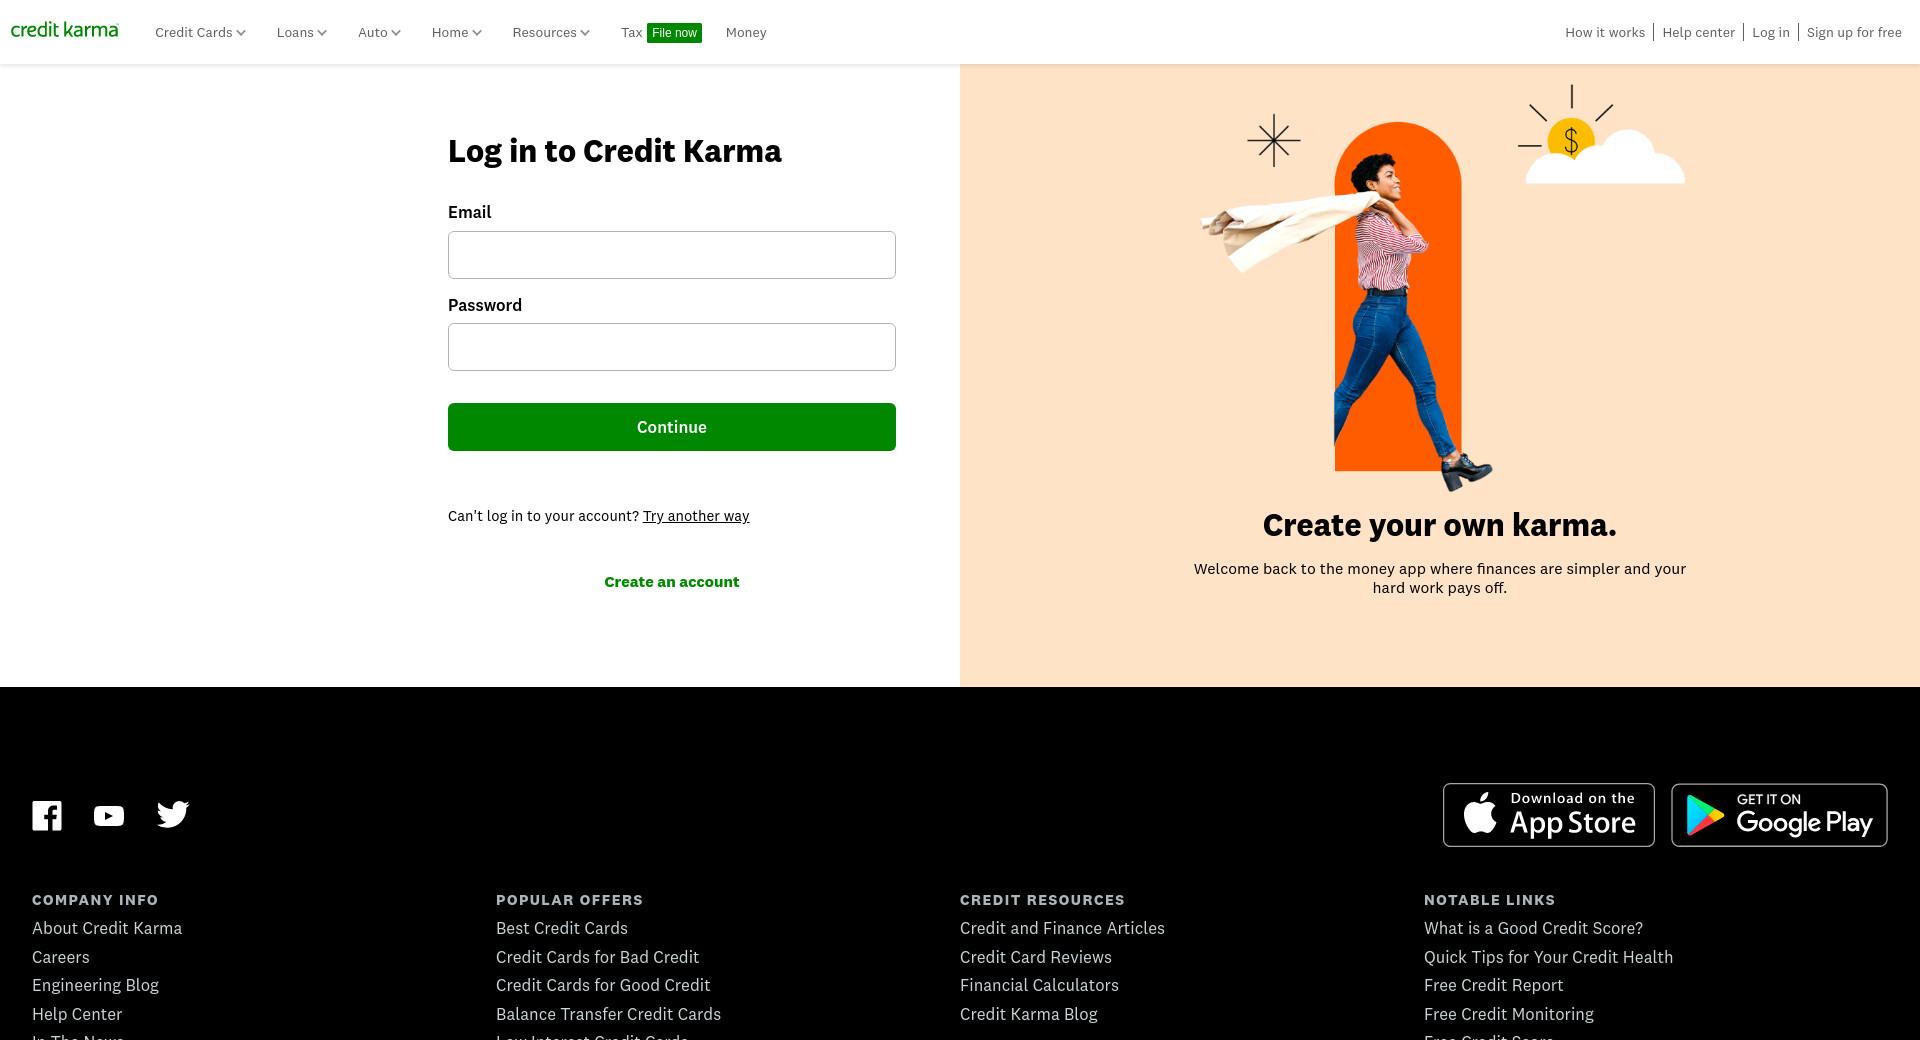Screen dimensions: 1920x1040
Task: Select the Money menu item
Action: tap(746, 33)
